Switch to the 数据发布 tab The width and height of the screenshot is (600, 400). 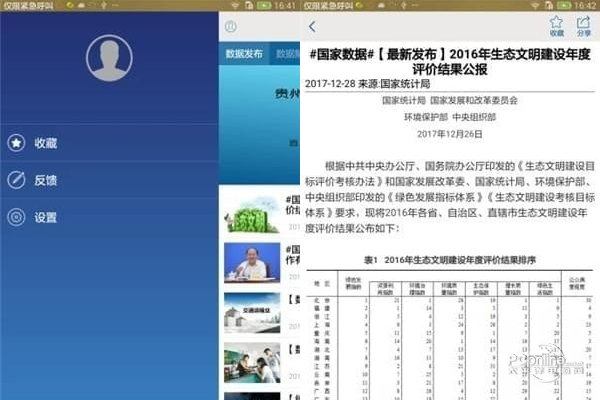[244, 54]
